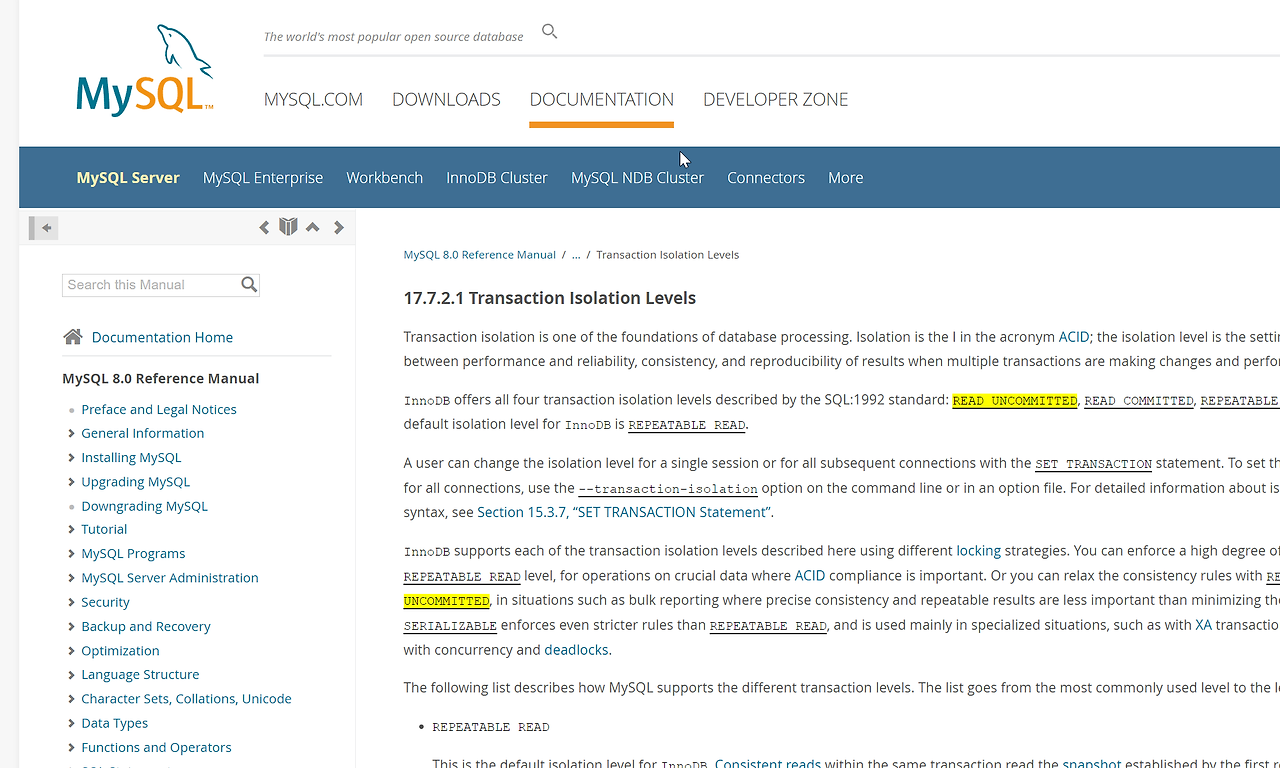Image resolution: width=1280 pixels, height=768 pixels.
Task: Expand the General Information tree arrow
Action: coord(71,433)
